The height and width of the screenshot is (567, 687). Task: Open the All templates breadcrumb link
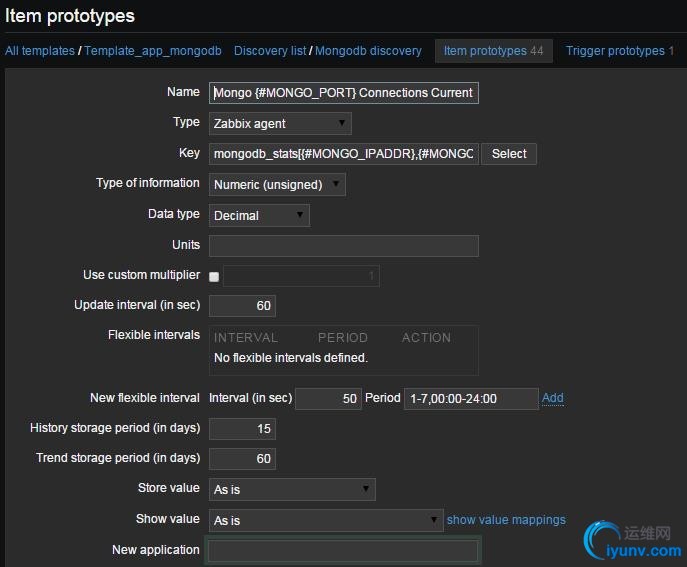pos(40,51)
